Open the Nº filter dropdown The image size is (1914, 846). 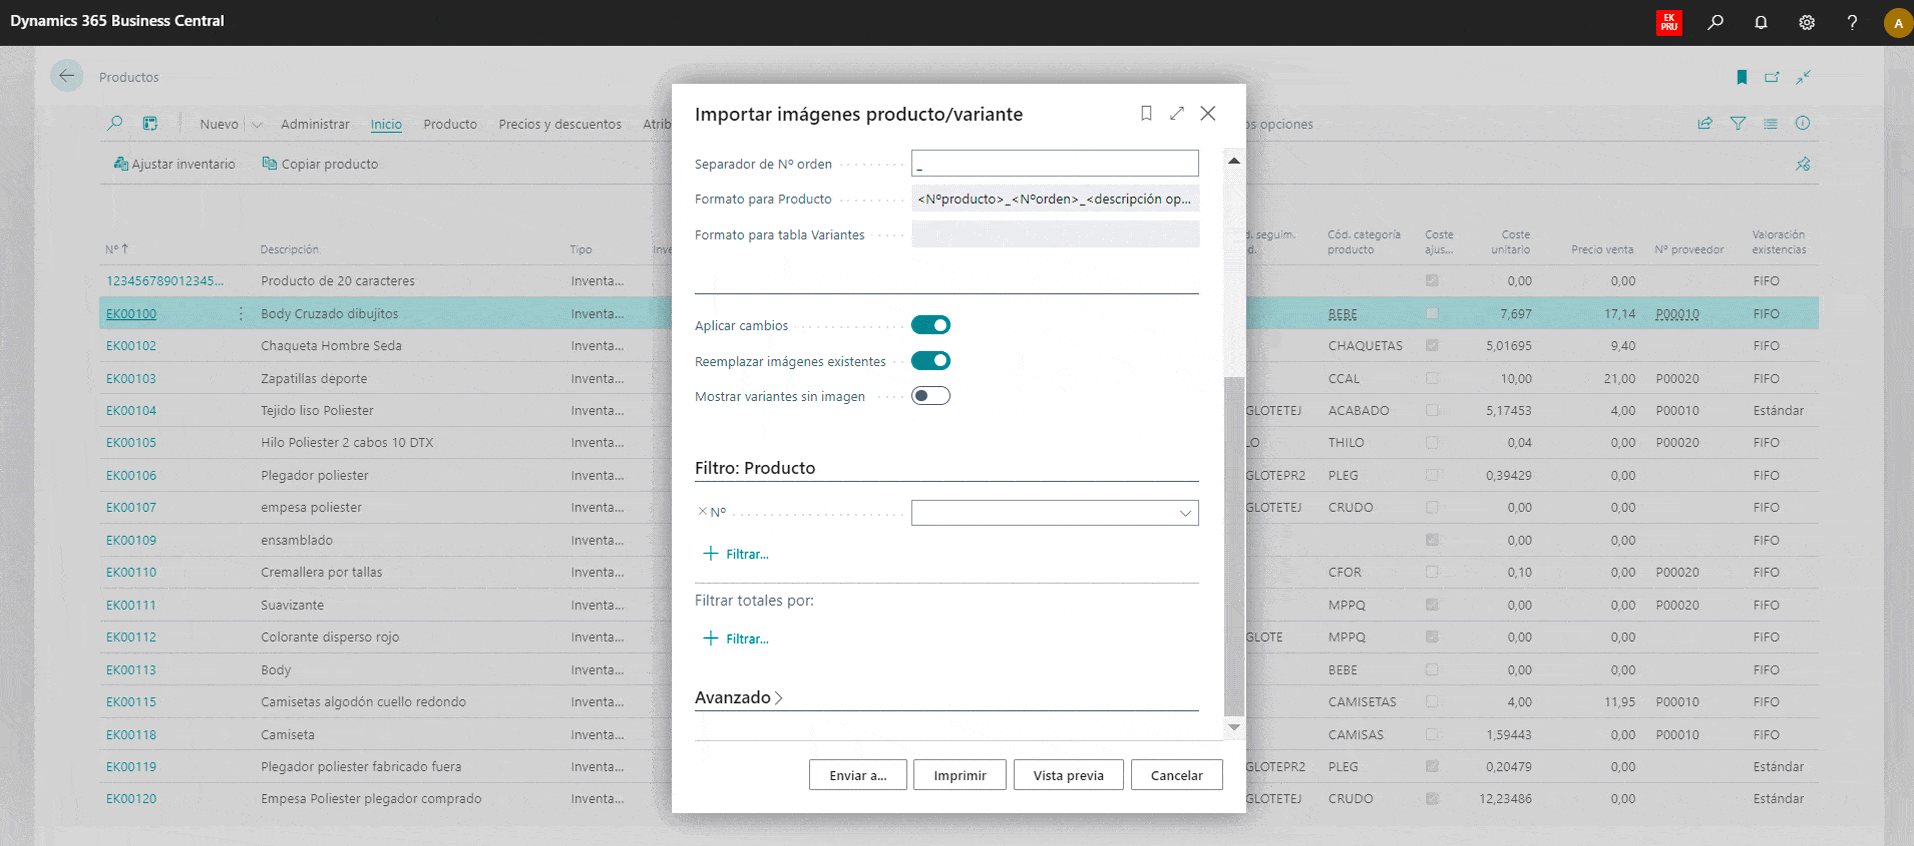(x=1185, y=513)
